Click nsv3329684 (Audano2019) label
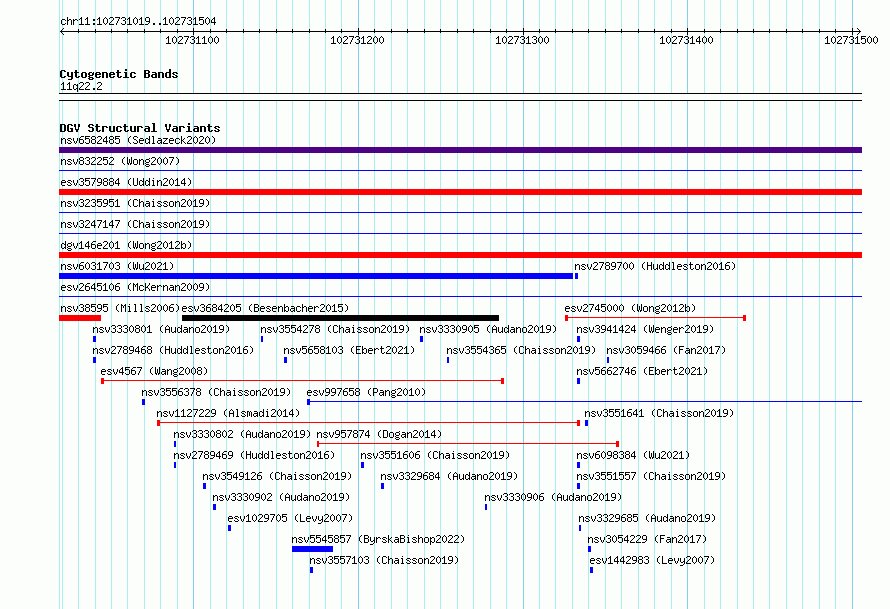890x609 pixels. 449,476
